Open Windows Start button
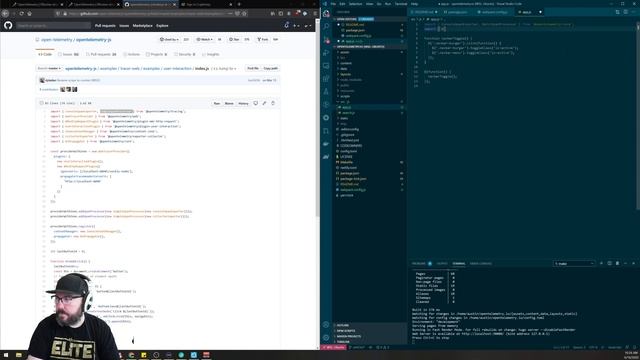The width and height of the screenshot is (640, 360). [6, 355]
